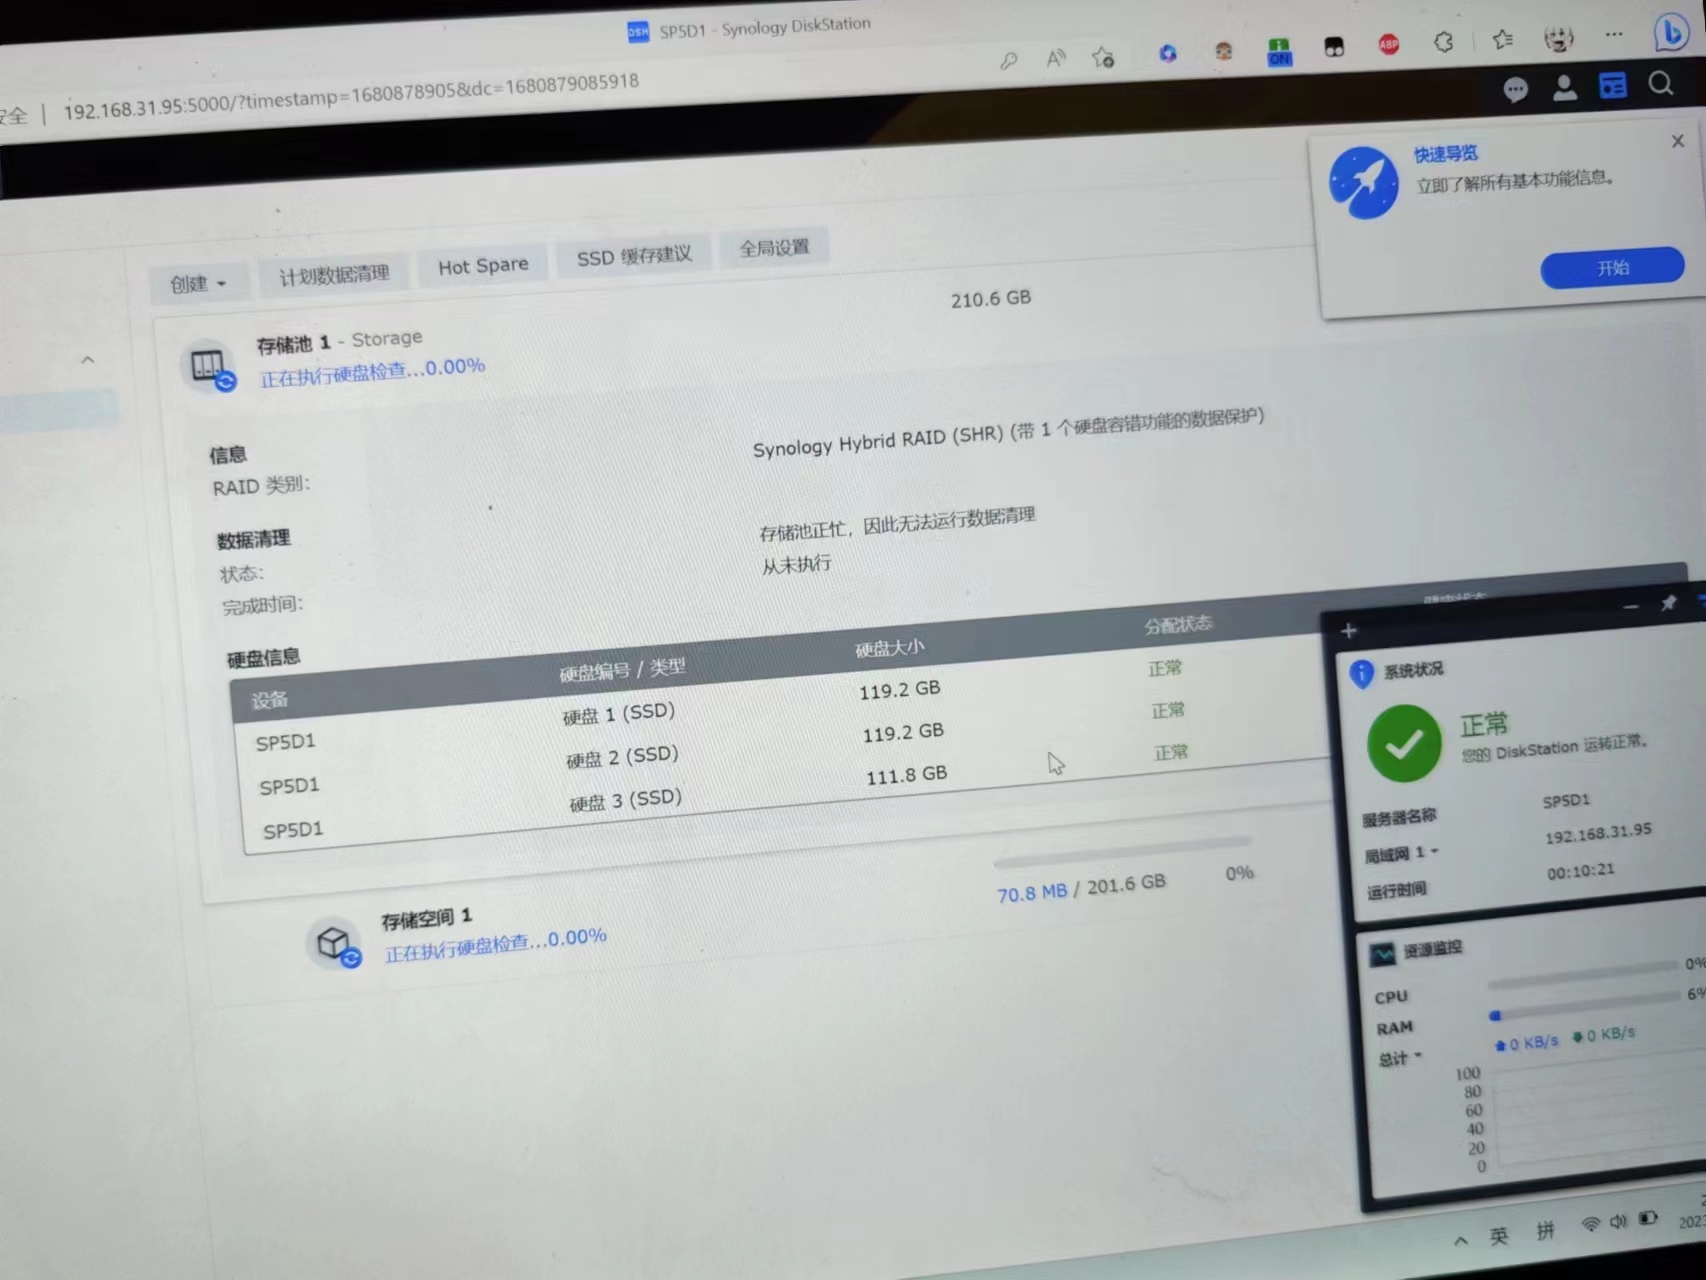Screen dimensions: 1706x1280
Task: Click the read aloud icon
Action: coord(1056,58)
